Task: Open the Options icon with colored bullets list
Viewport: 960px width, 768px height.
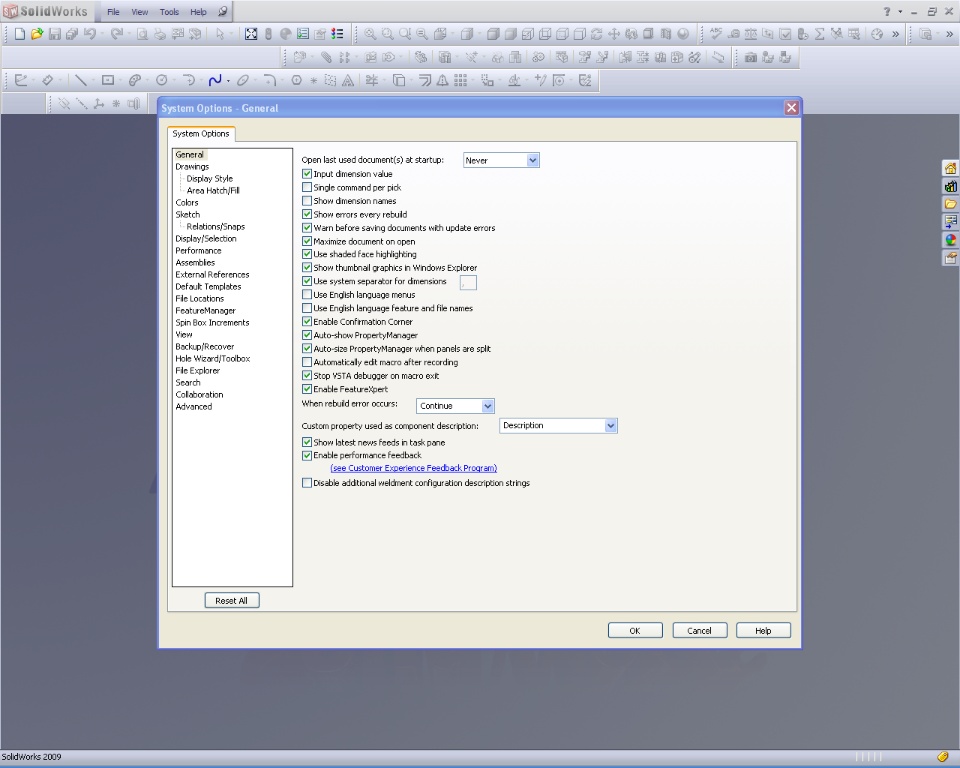Action: tap(337, 34)
